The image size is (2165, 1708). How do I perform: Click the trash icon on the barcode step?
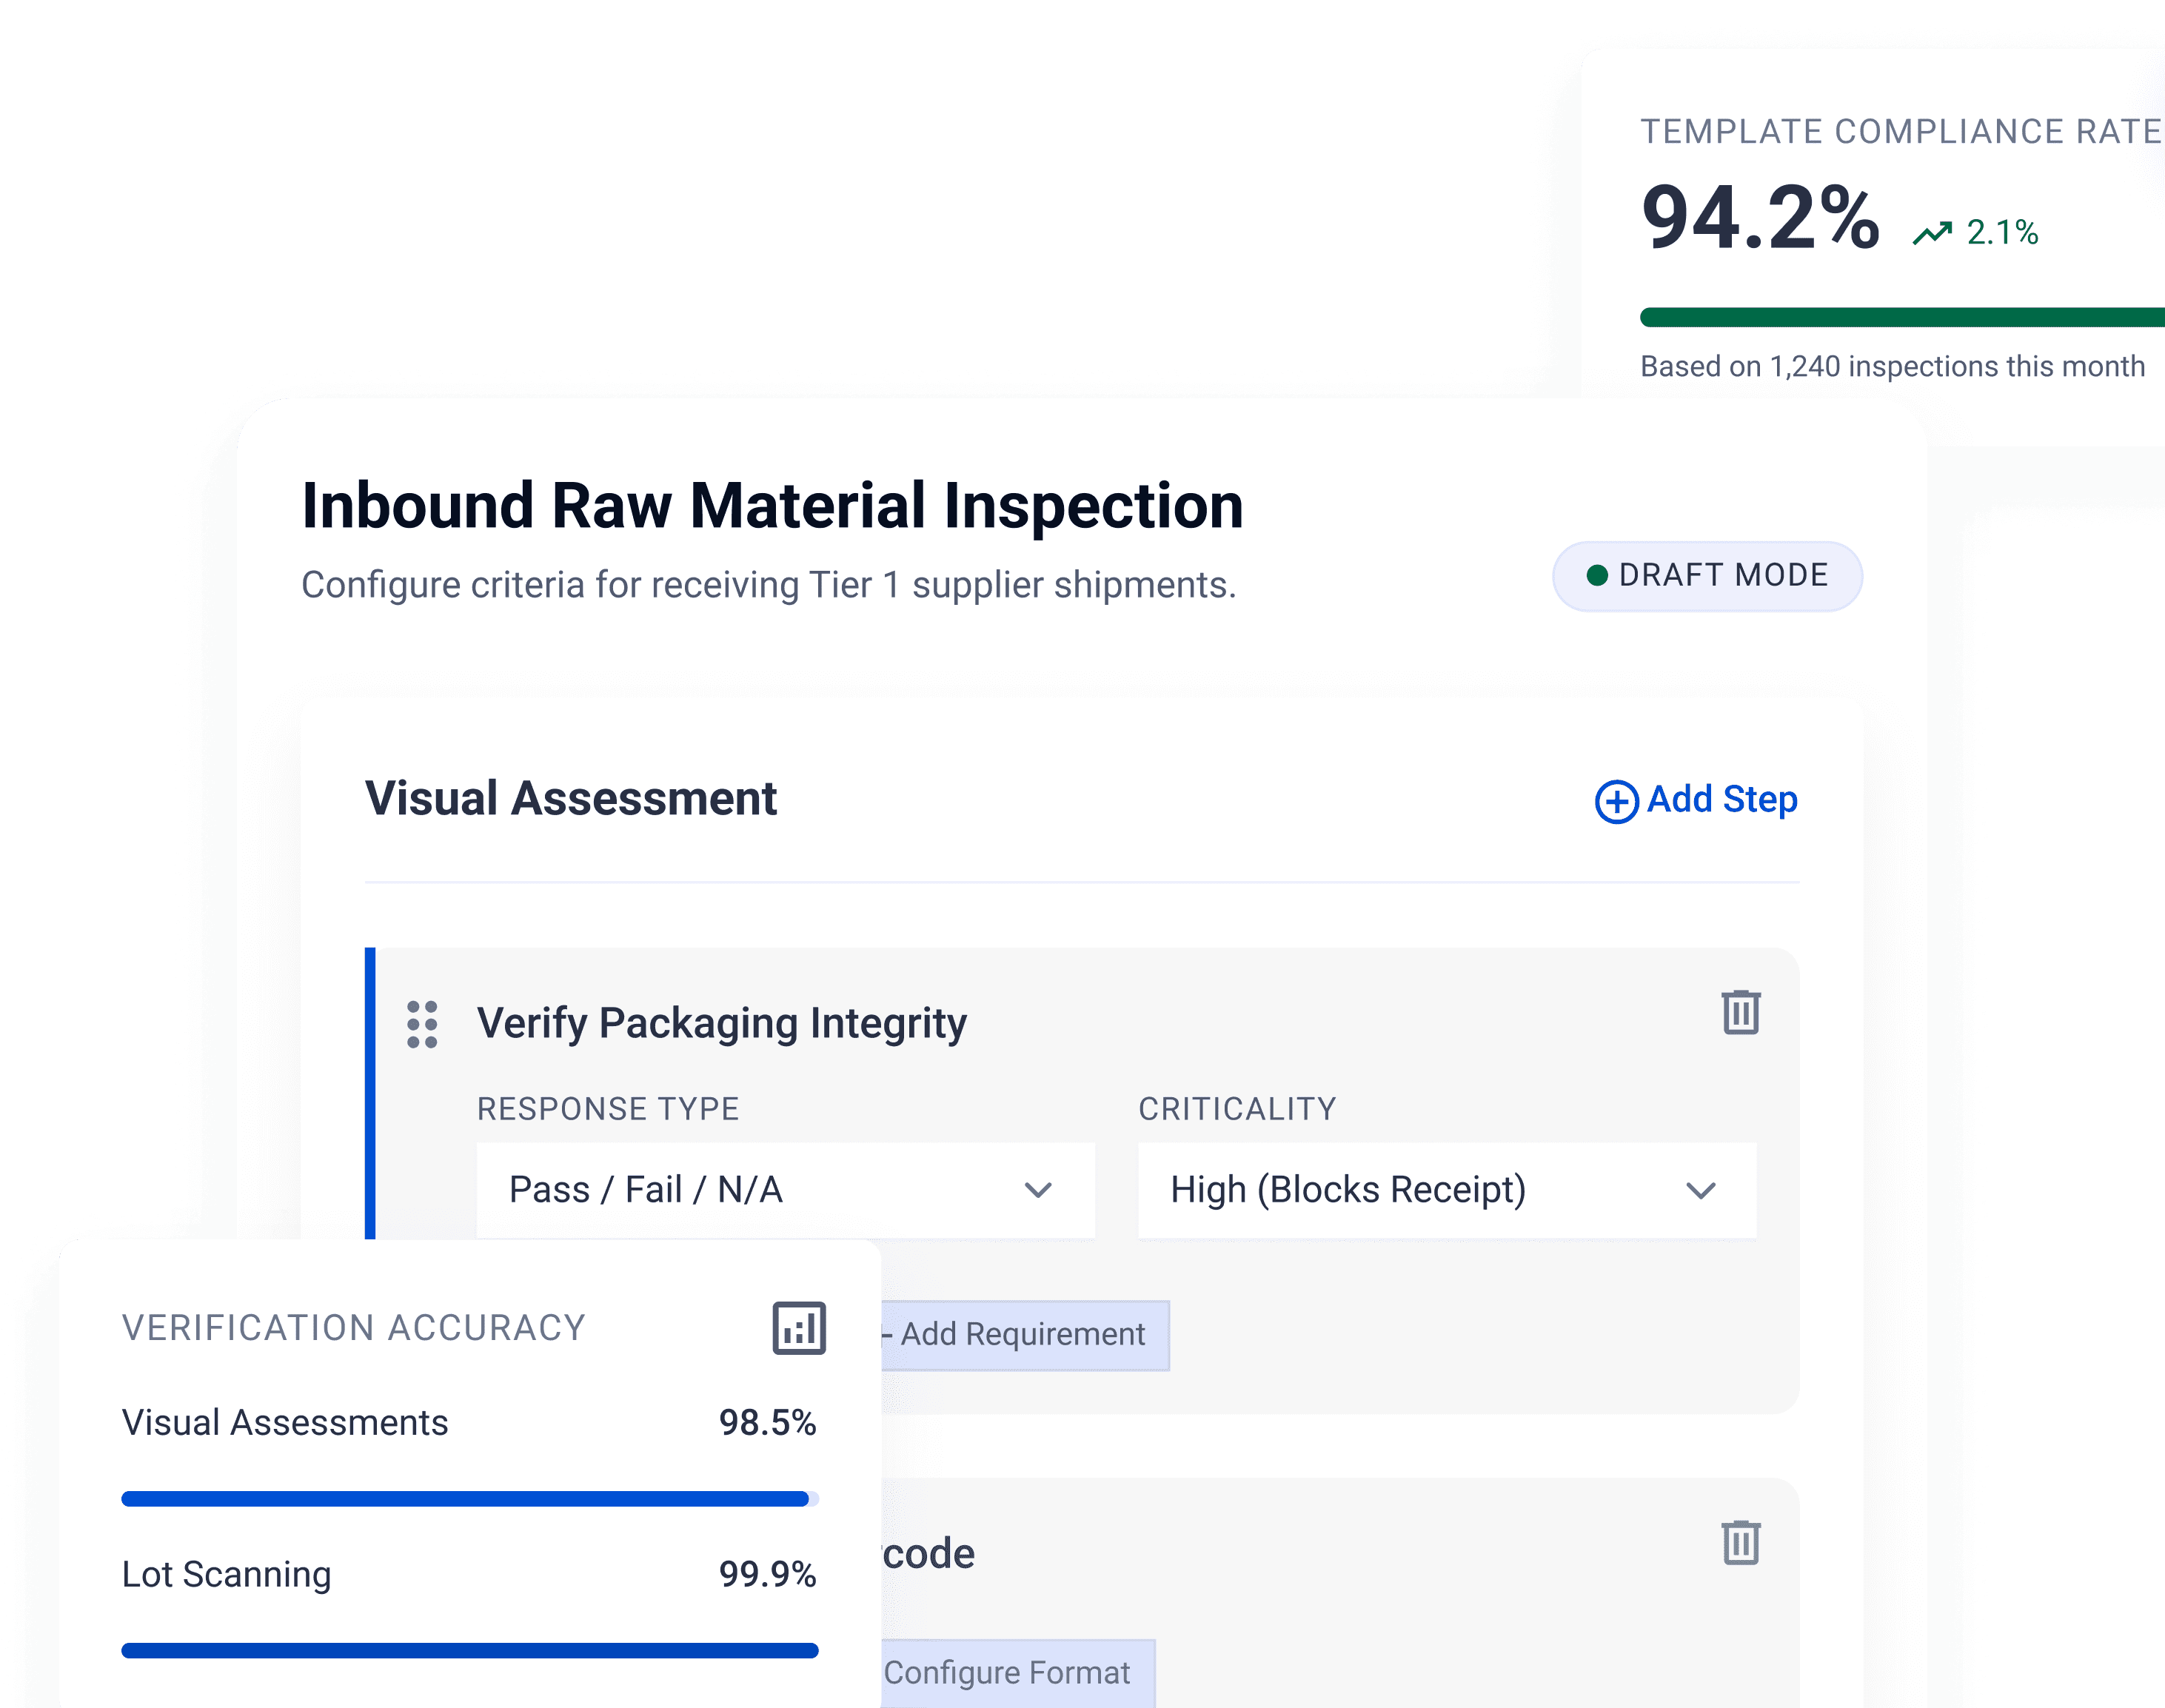point(1740,1542)
